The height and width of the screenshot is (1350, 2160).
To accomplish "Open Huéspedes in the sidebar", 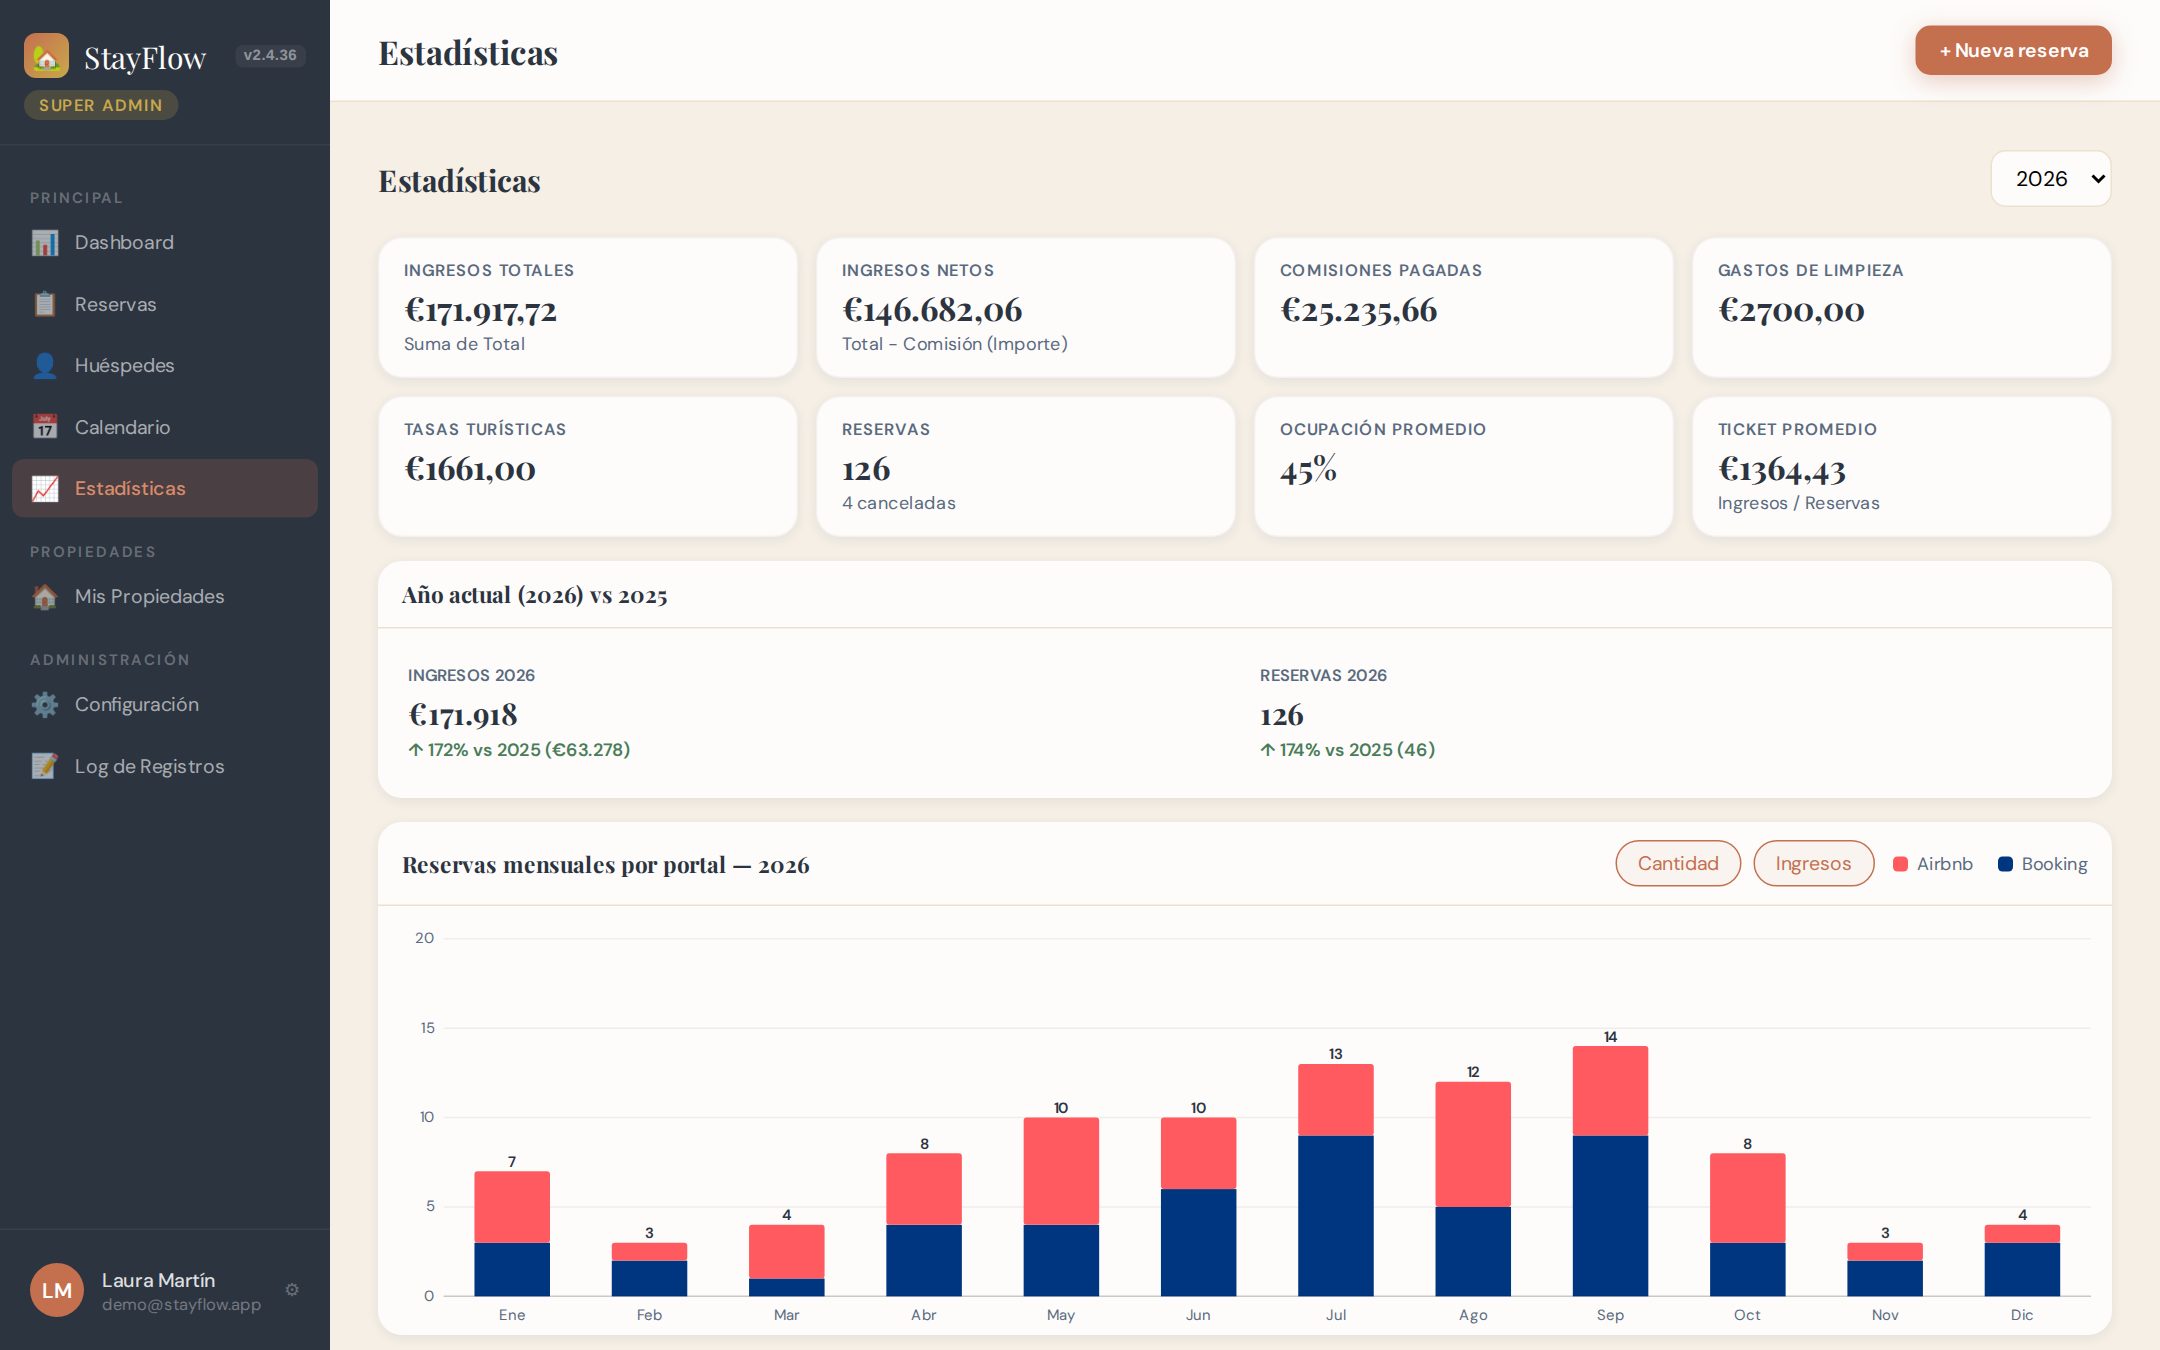I will coord(165,366).
